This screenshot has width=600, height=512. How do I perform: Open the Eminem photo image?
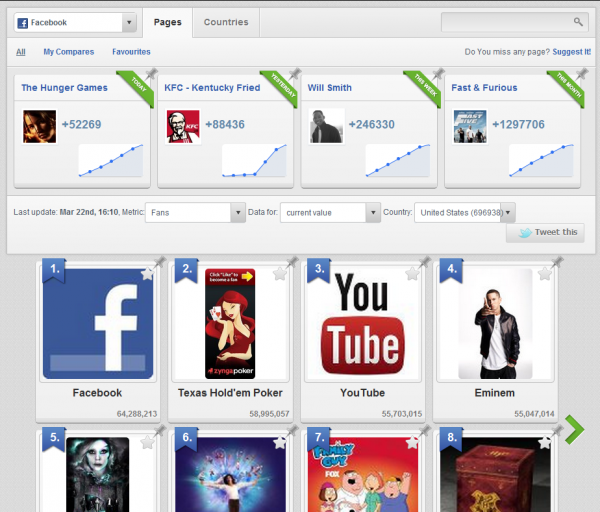(495, 324)
